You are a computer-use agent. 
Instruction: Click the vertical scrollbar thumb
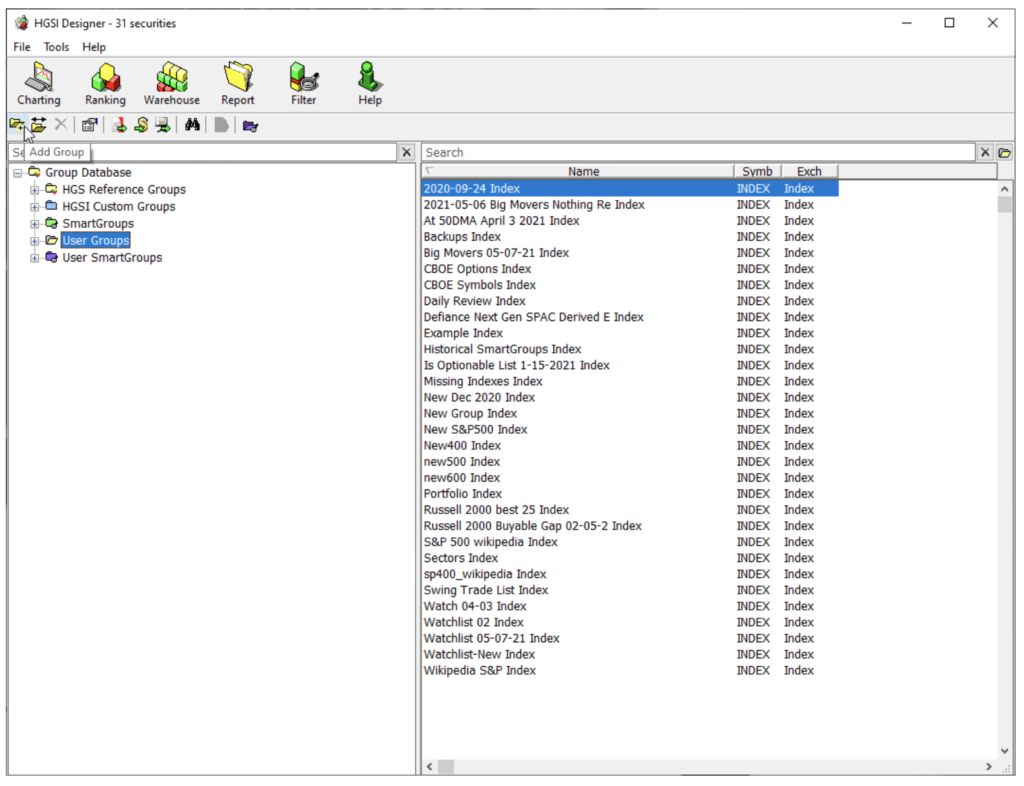tap(1004, 204)
